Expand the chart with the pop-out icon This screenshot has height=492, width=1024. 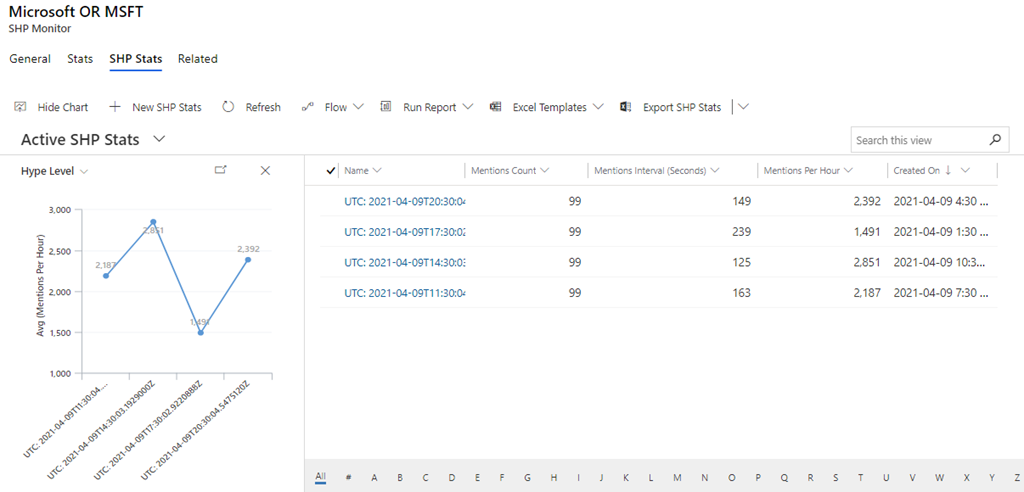(221, 171)
